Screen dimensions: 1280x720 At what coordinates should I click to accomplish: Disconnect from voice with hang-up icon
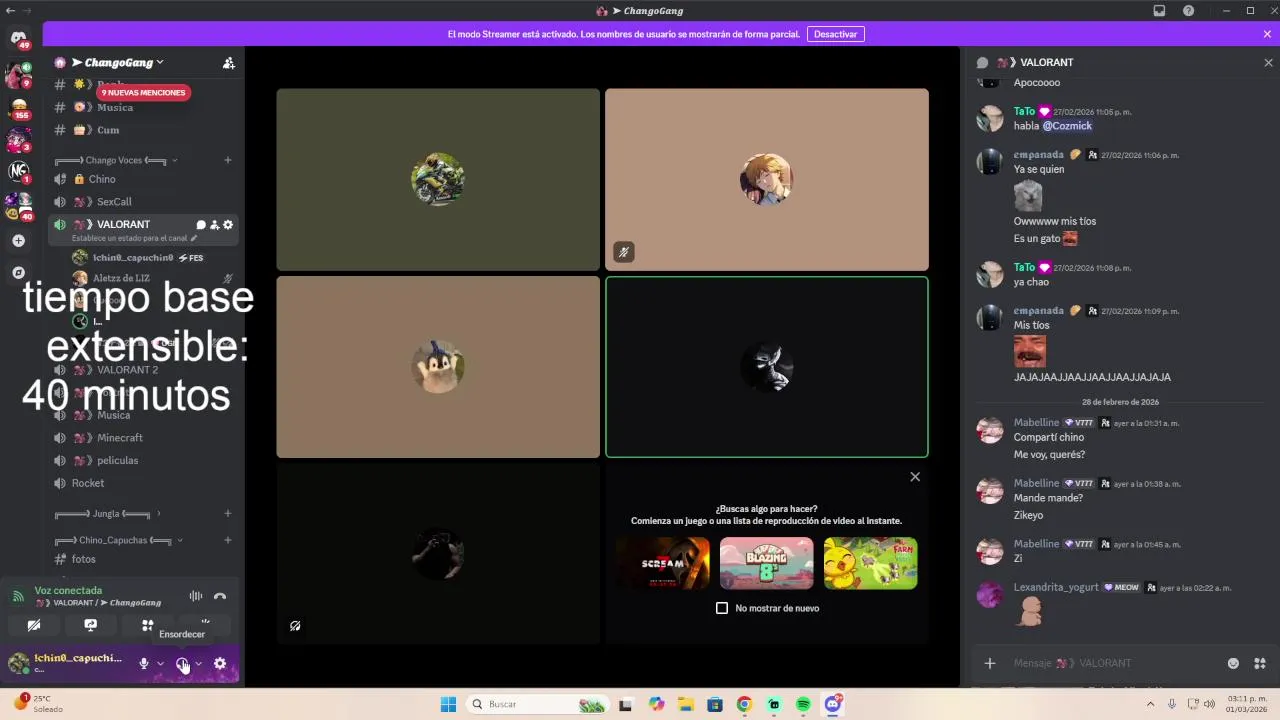220,597
